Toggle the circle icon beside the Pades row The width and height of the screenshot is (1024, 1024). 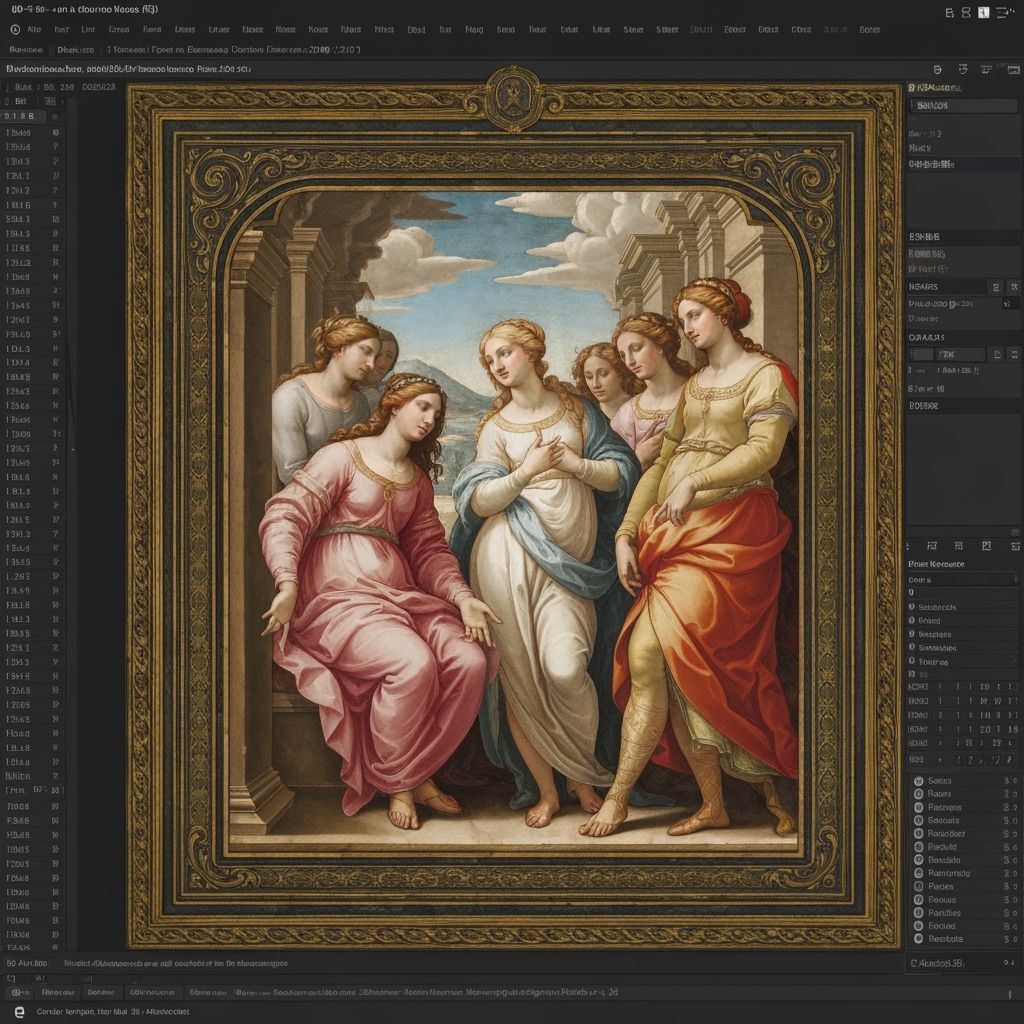pyautogui.click(x=919, y=886)
